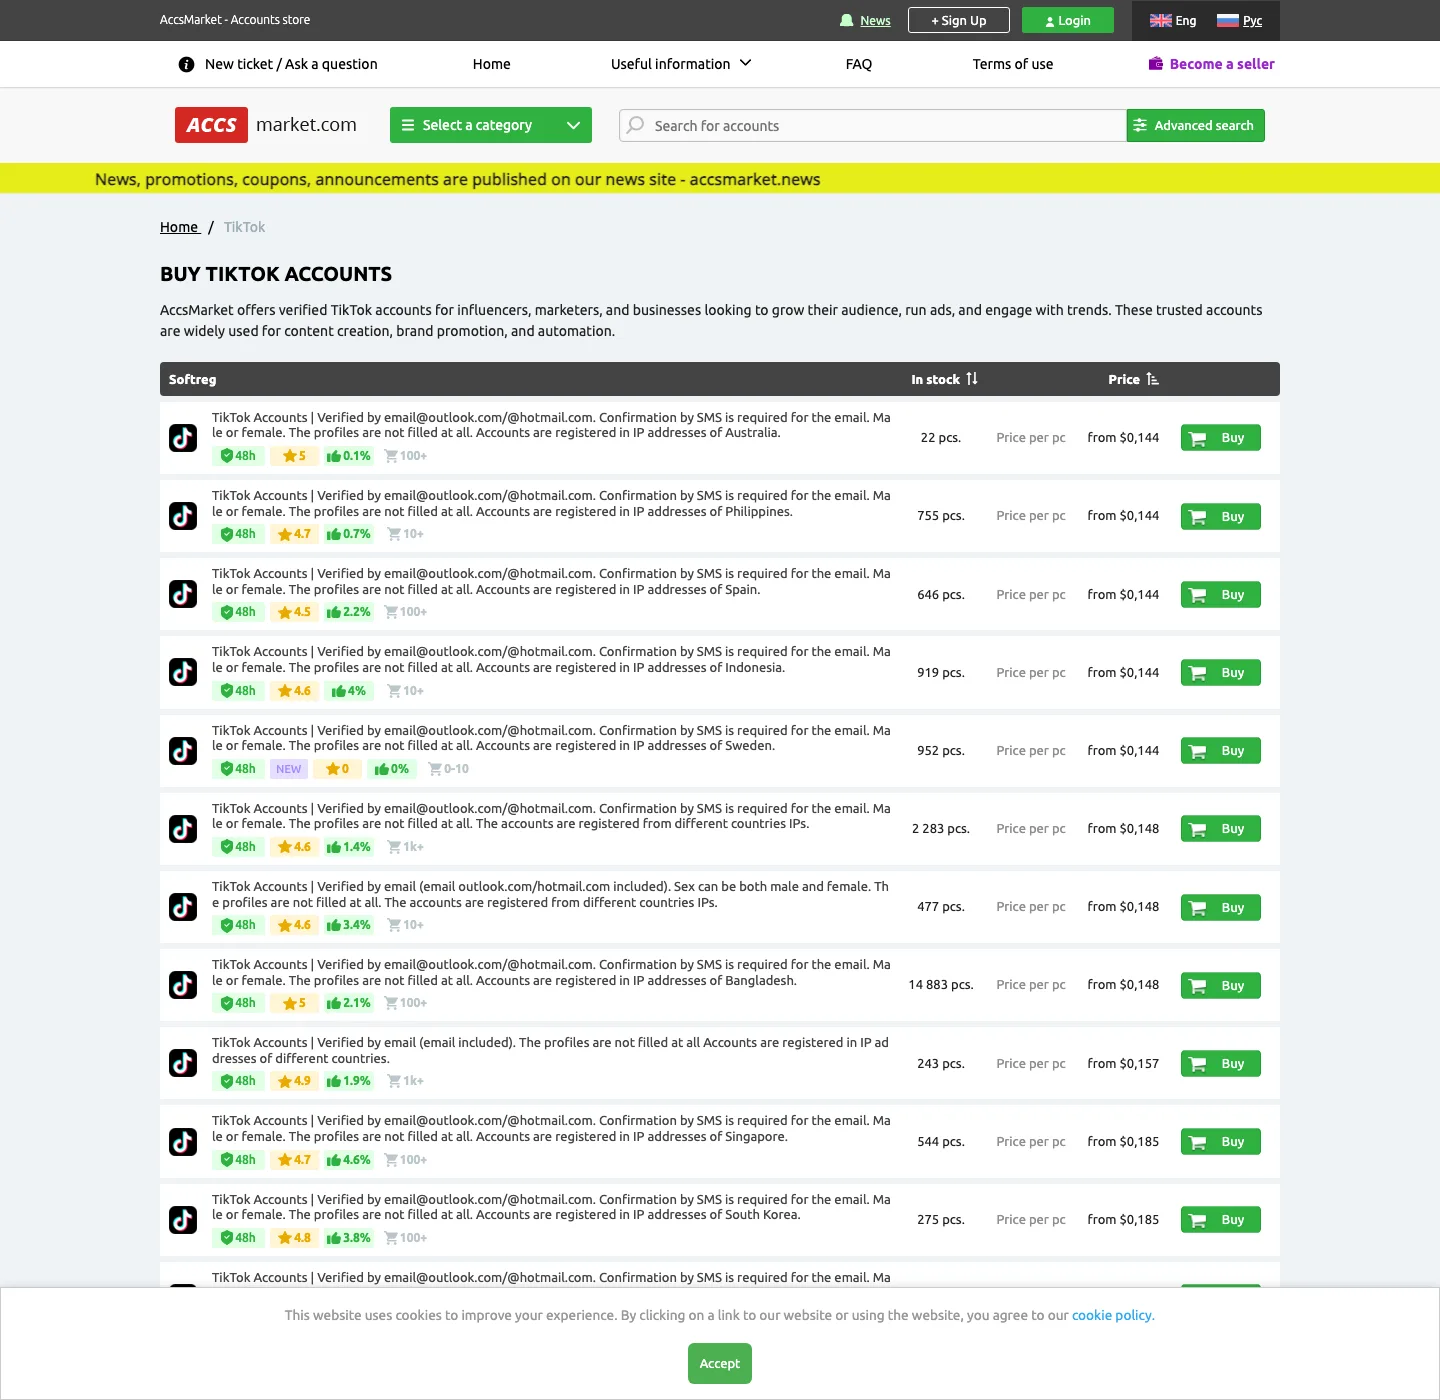Open the Bangladesh TikTok accounts listing description
The height and width of the screenshot is (1400, 1440).
pos(551,972)
